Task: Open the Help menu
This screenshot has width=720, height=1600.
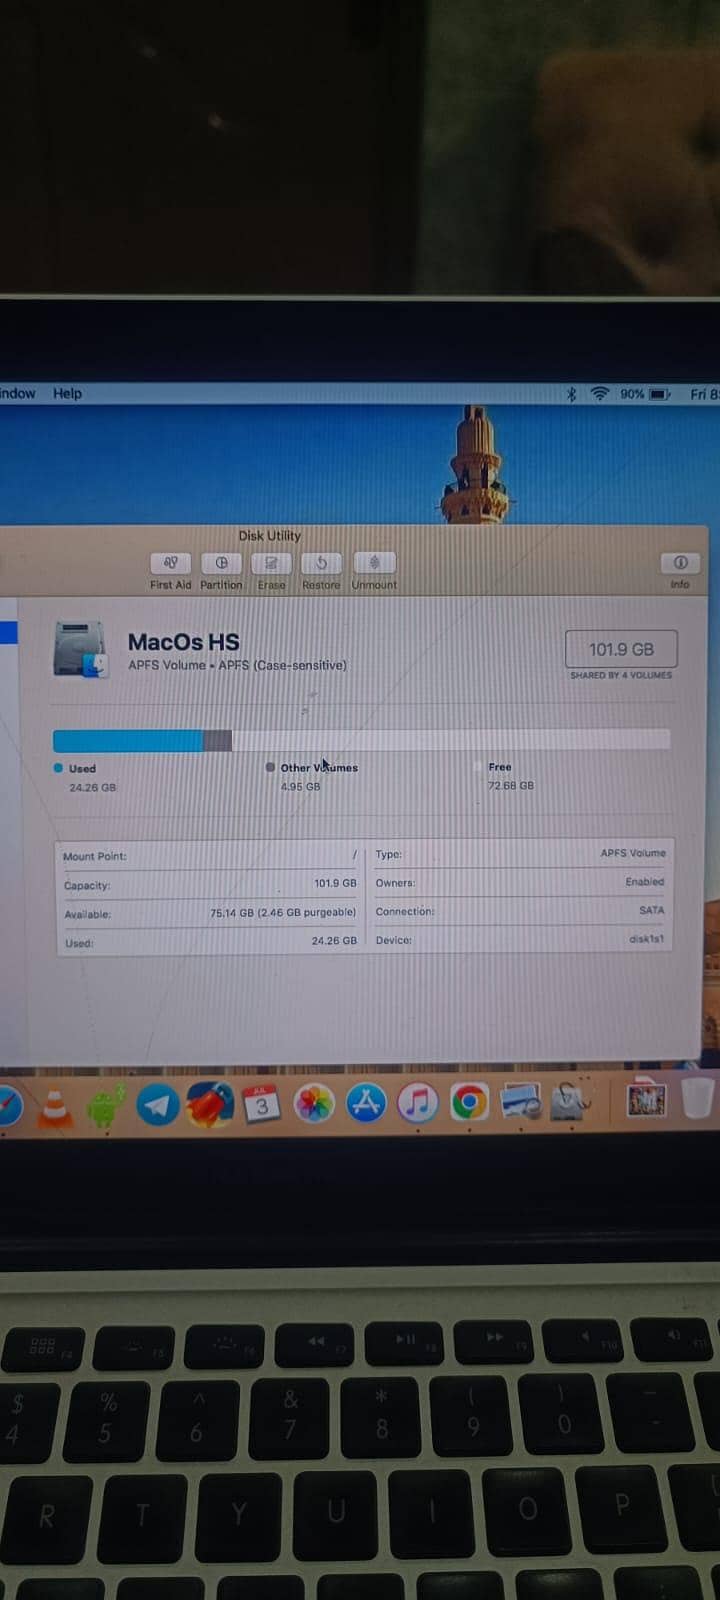Action: [x=68, y=393]
